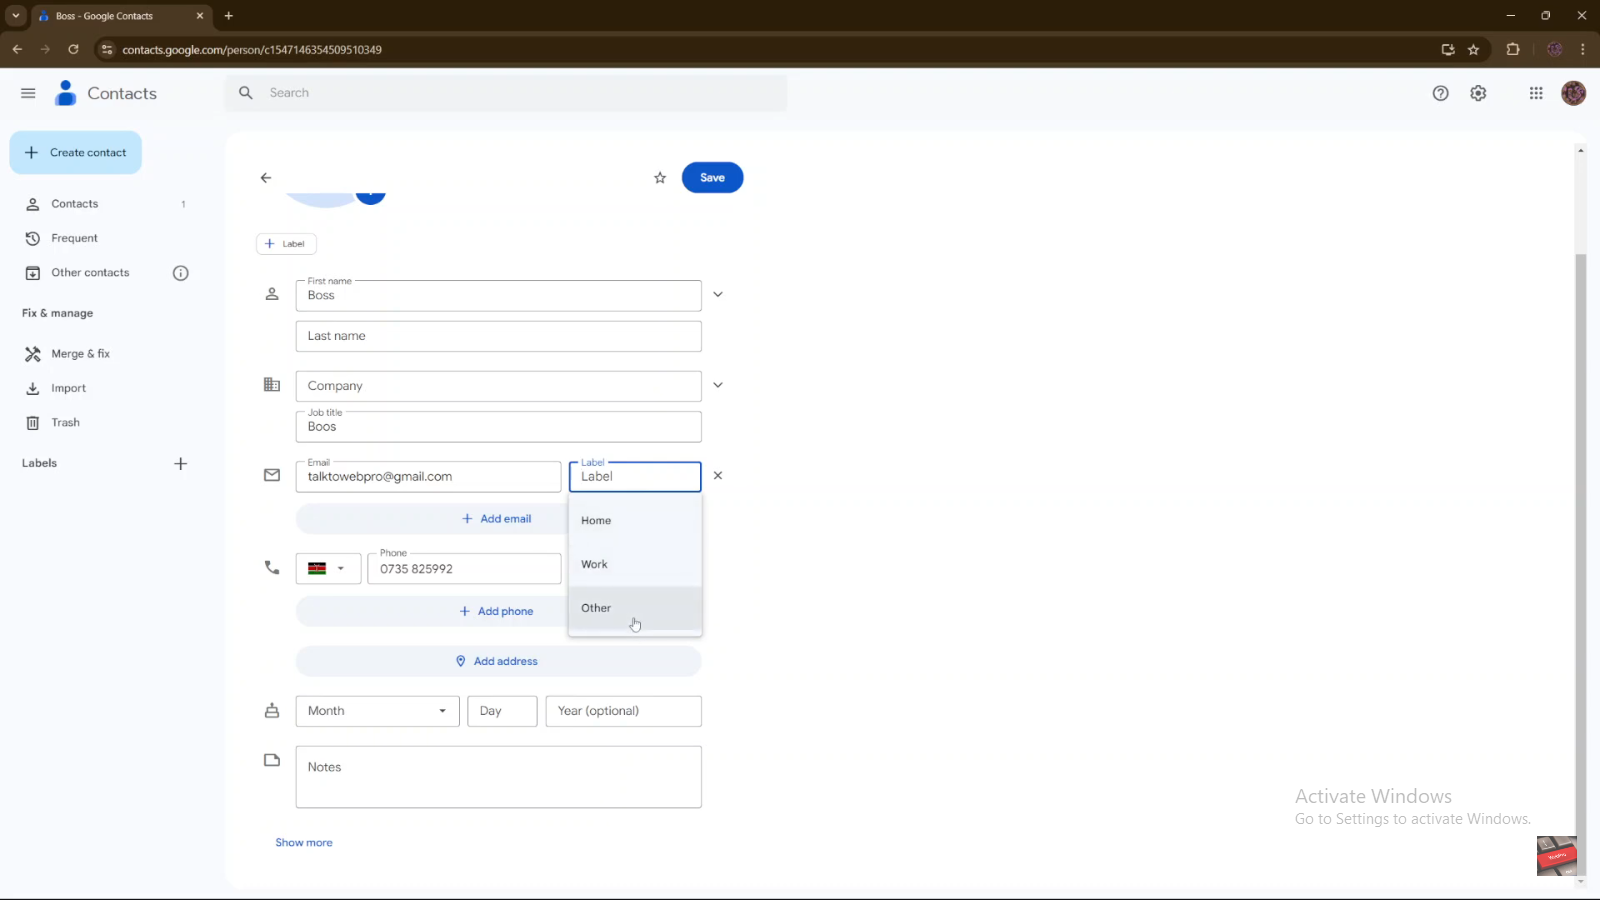Open the main menu hamburger icon

(x=28, y=93)
